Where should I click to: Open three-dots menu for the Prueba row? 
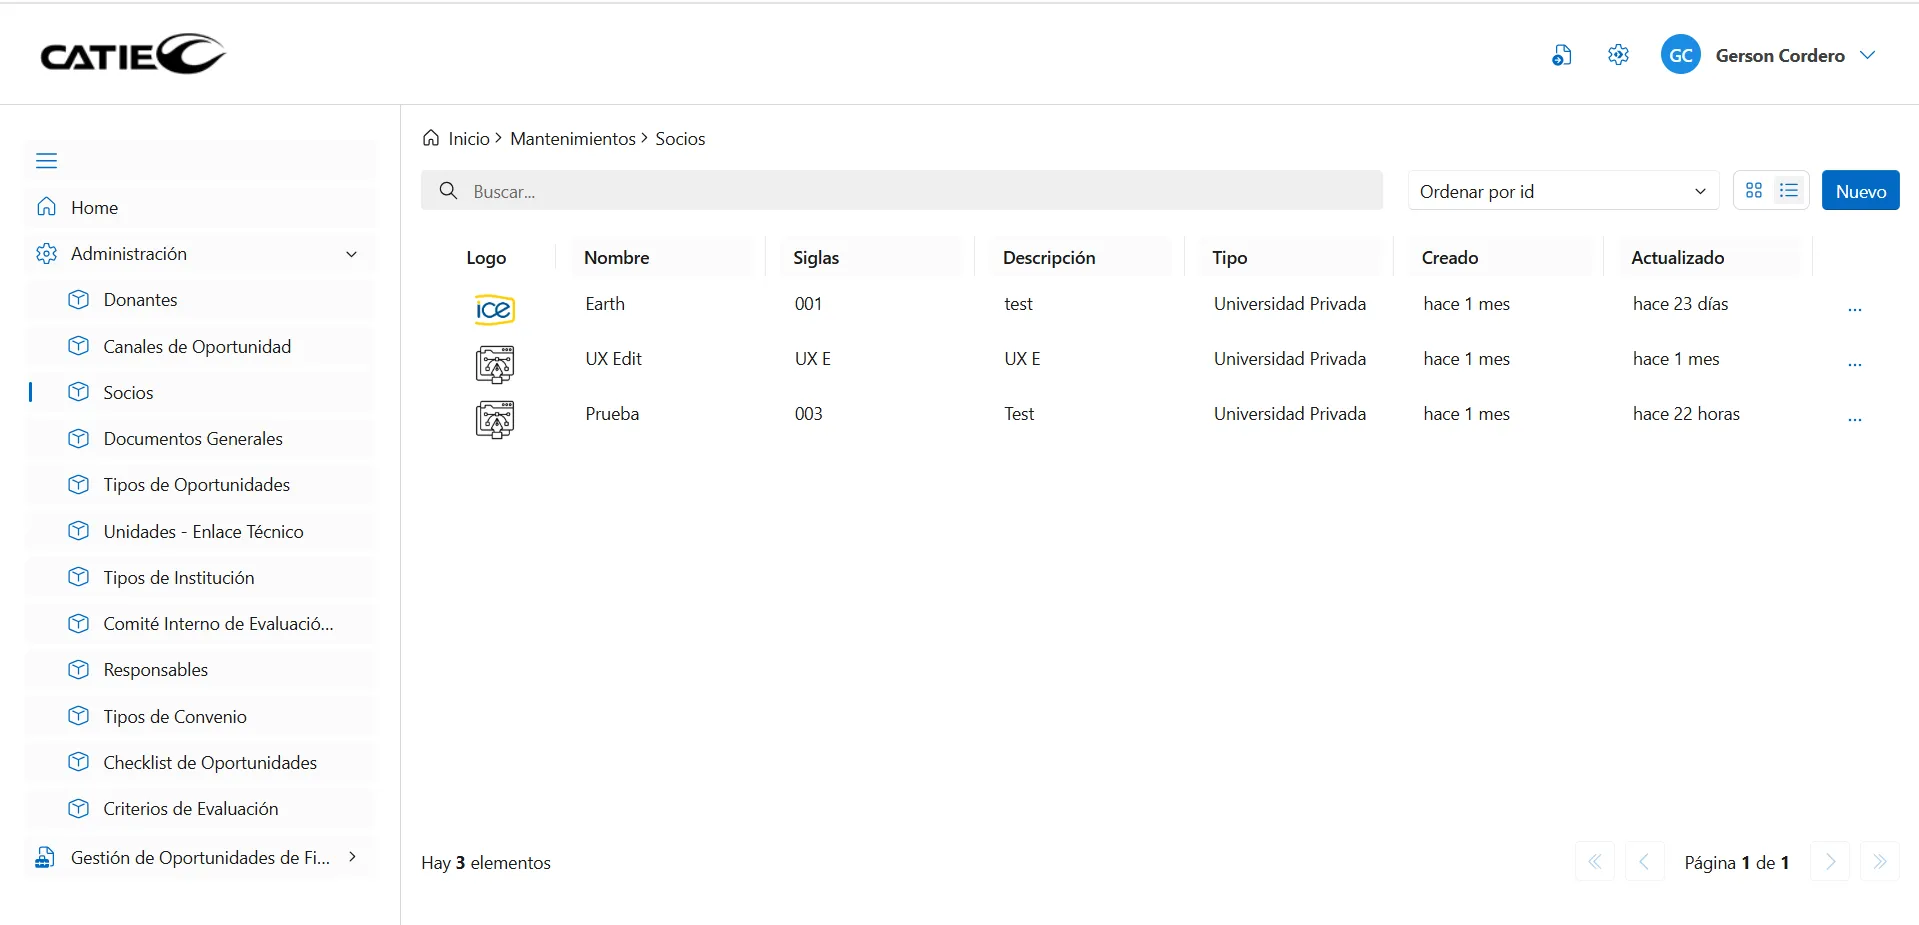click(1854, 420)
